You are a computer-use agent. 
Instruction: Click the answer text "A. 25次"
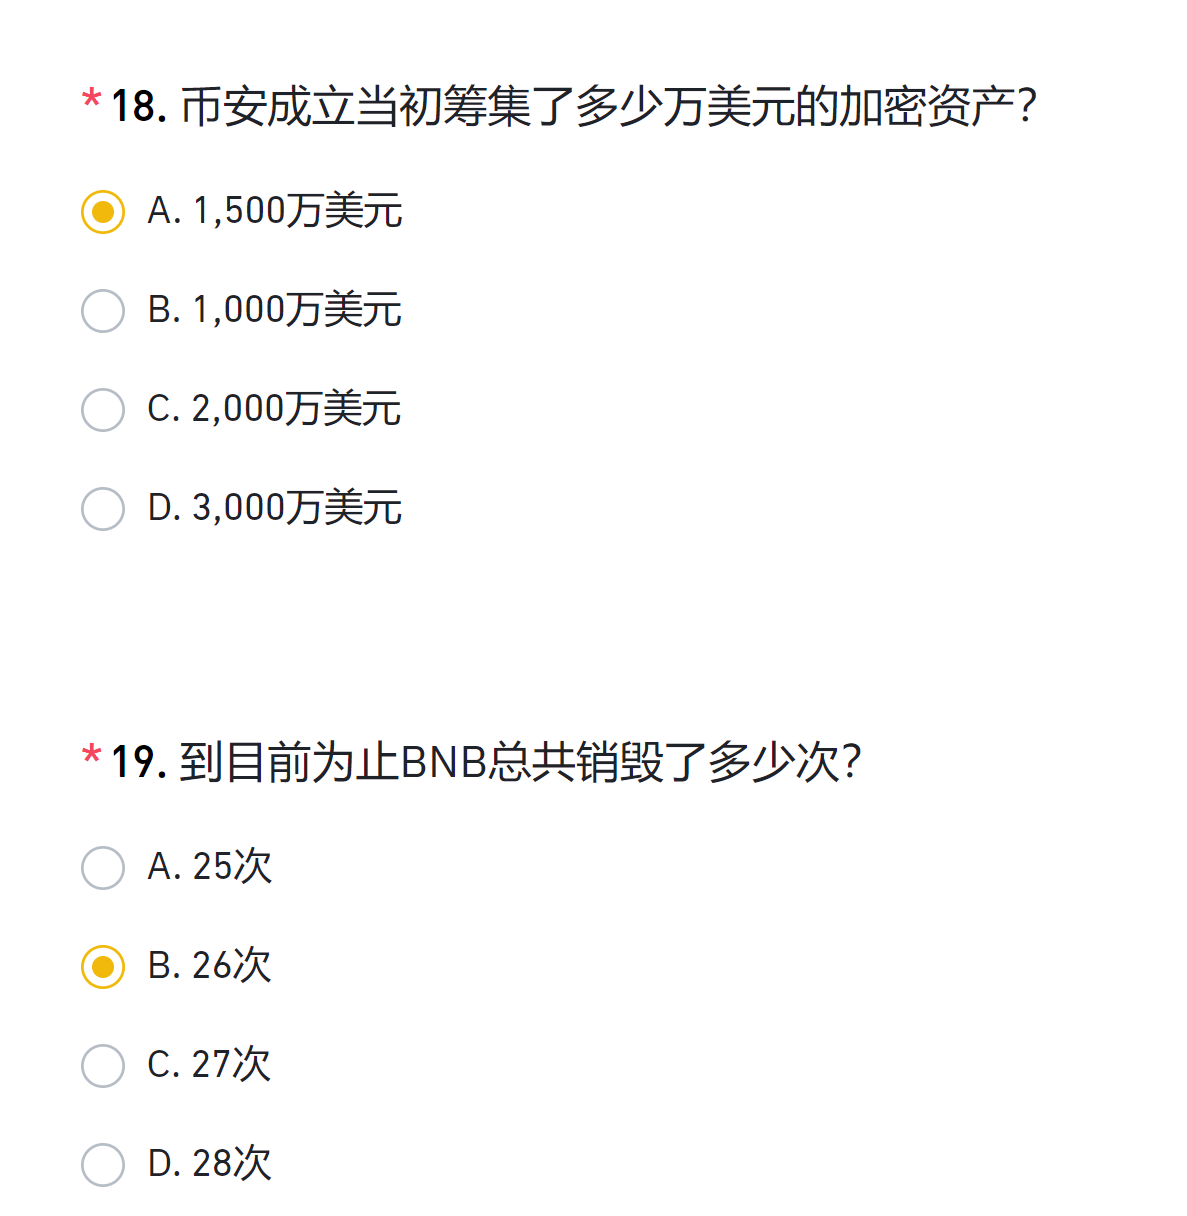(210, 867)
